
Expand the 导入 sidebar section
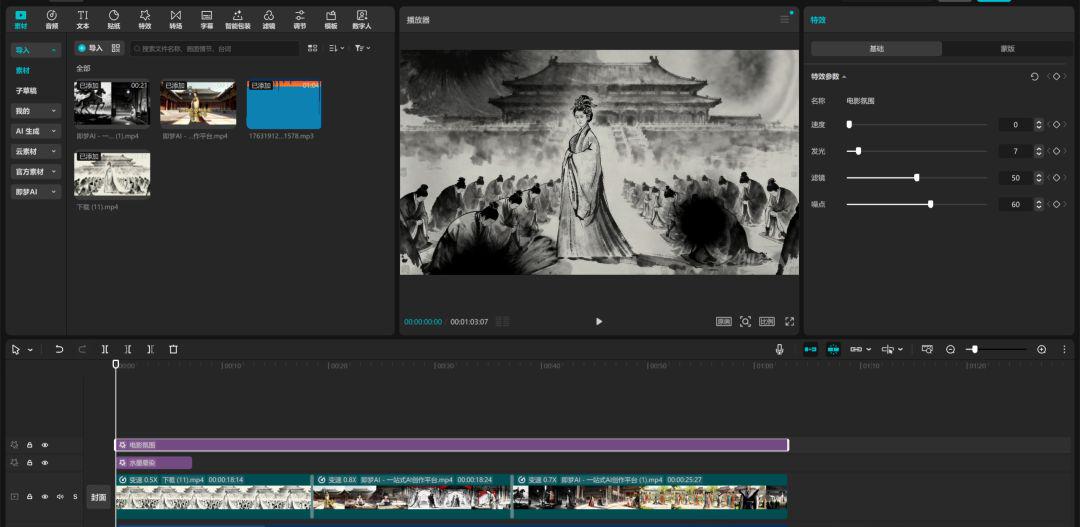point(36,50)
